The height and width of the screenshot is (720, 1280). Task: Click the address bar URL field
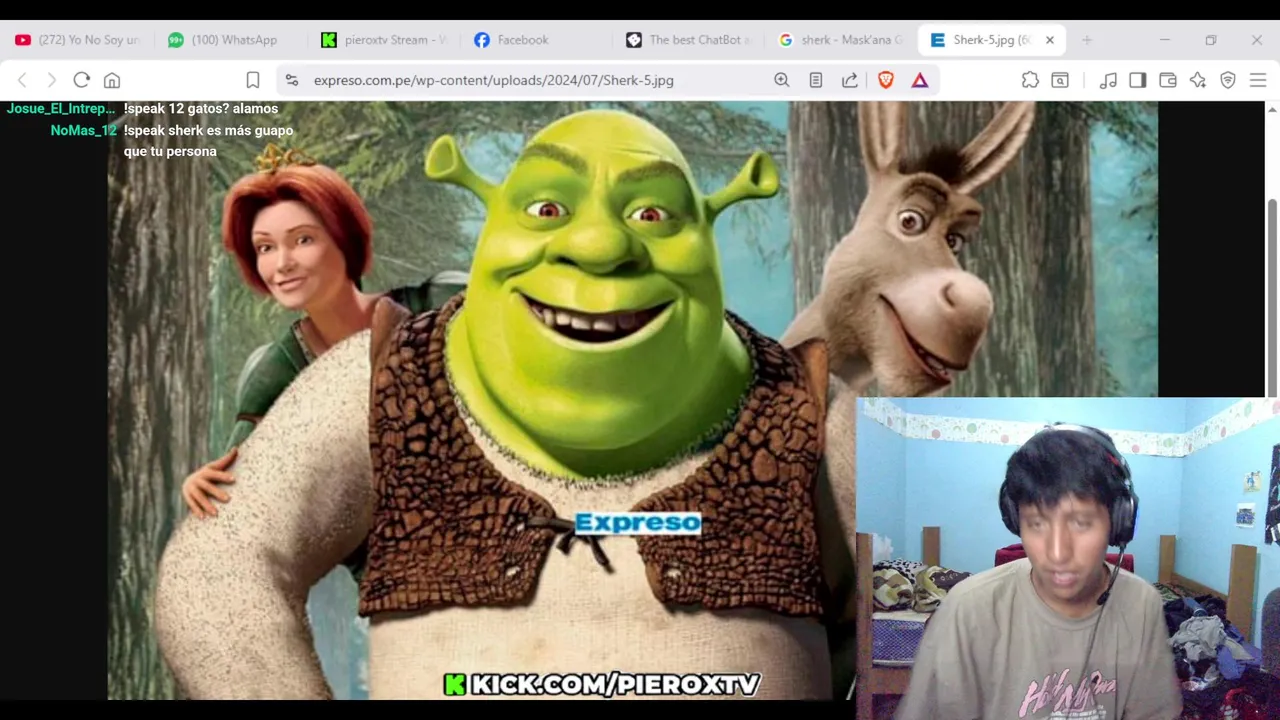pyautogui.click(x=493, y=80)
